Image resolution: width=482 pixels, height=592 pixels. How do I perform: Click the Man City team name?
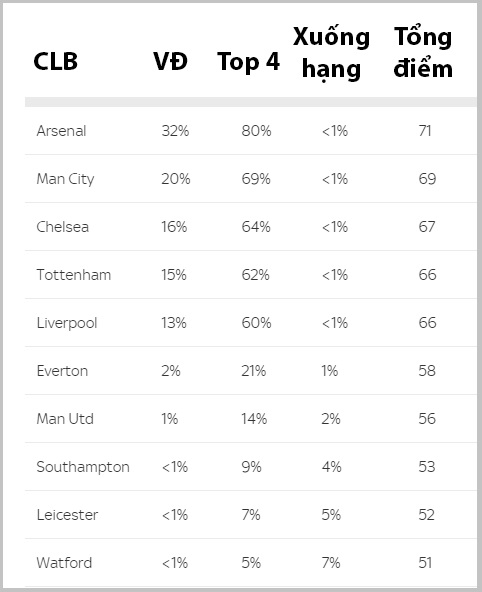click(x=65, y=179)
